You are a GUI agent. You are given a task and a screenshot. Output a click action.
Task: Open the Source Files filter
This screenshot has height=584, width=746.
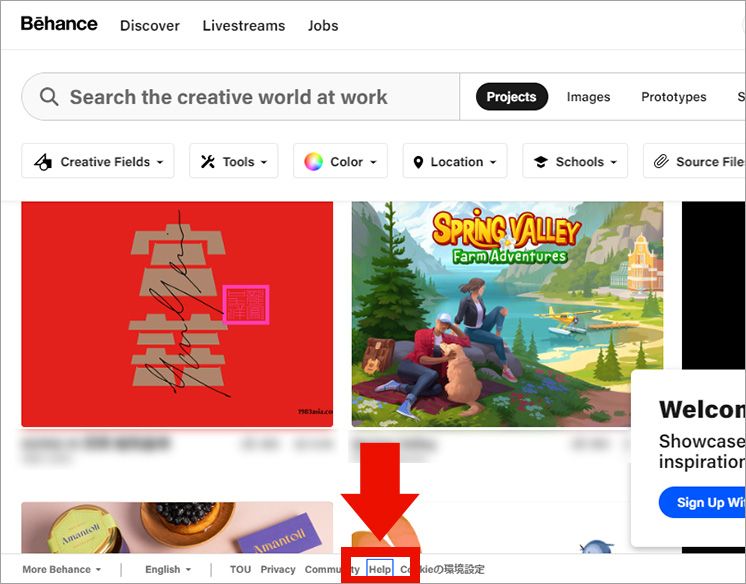coord(695,161)
